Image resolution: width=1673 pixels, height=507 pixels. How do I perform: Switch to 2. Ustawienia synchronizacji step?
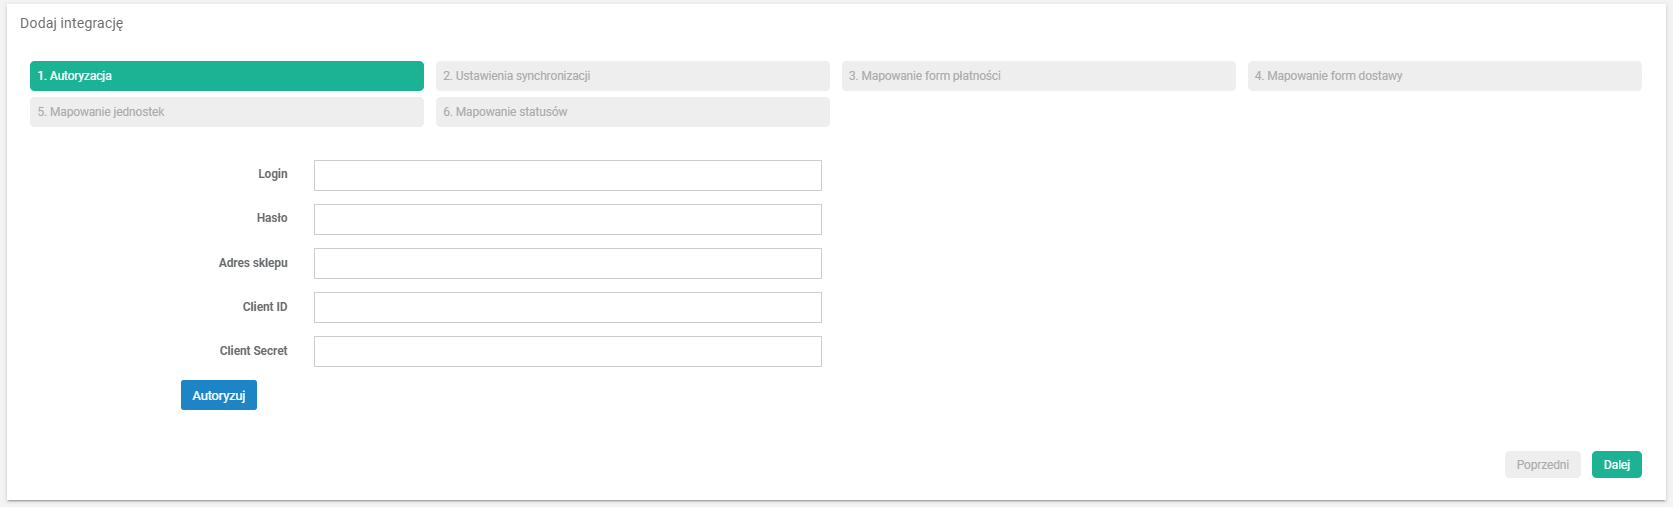coord(632,76)
